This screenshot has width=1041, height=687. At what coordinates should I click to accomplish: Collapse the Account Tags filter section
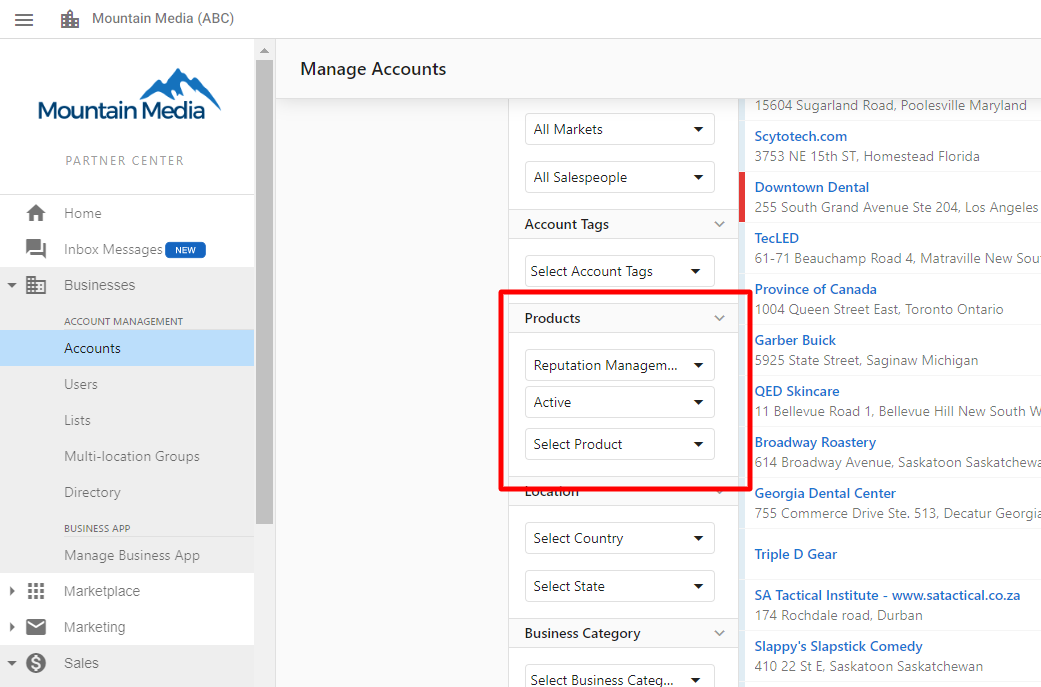click(x=719, y=224)
